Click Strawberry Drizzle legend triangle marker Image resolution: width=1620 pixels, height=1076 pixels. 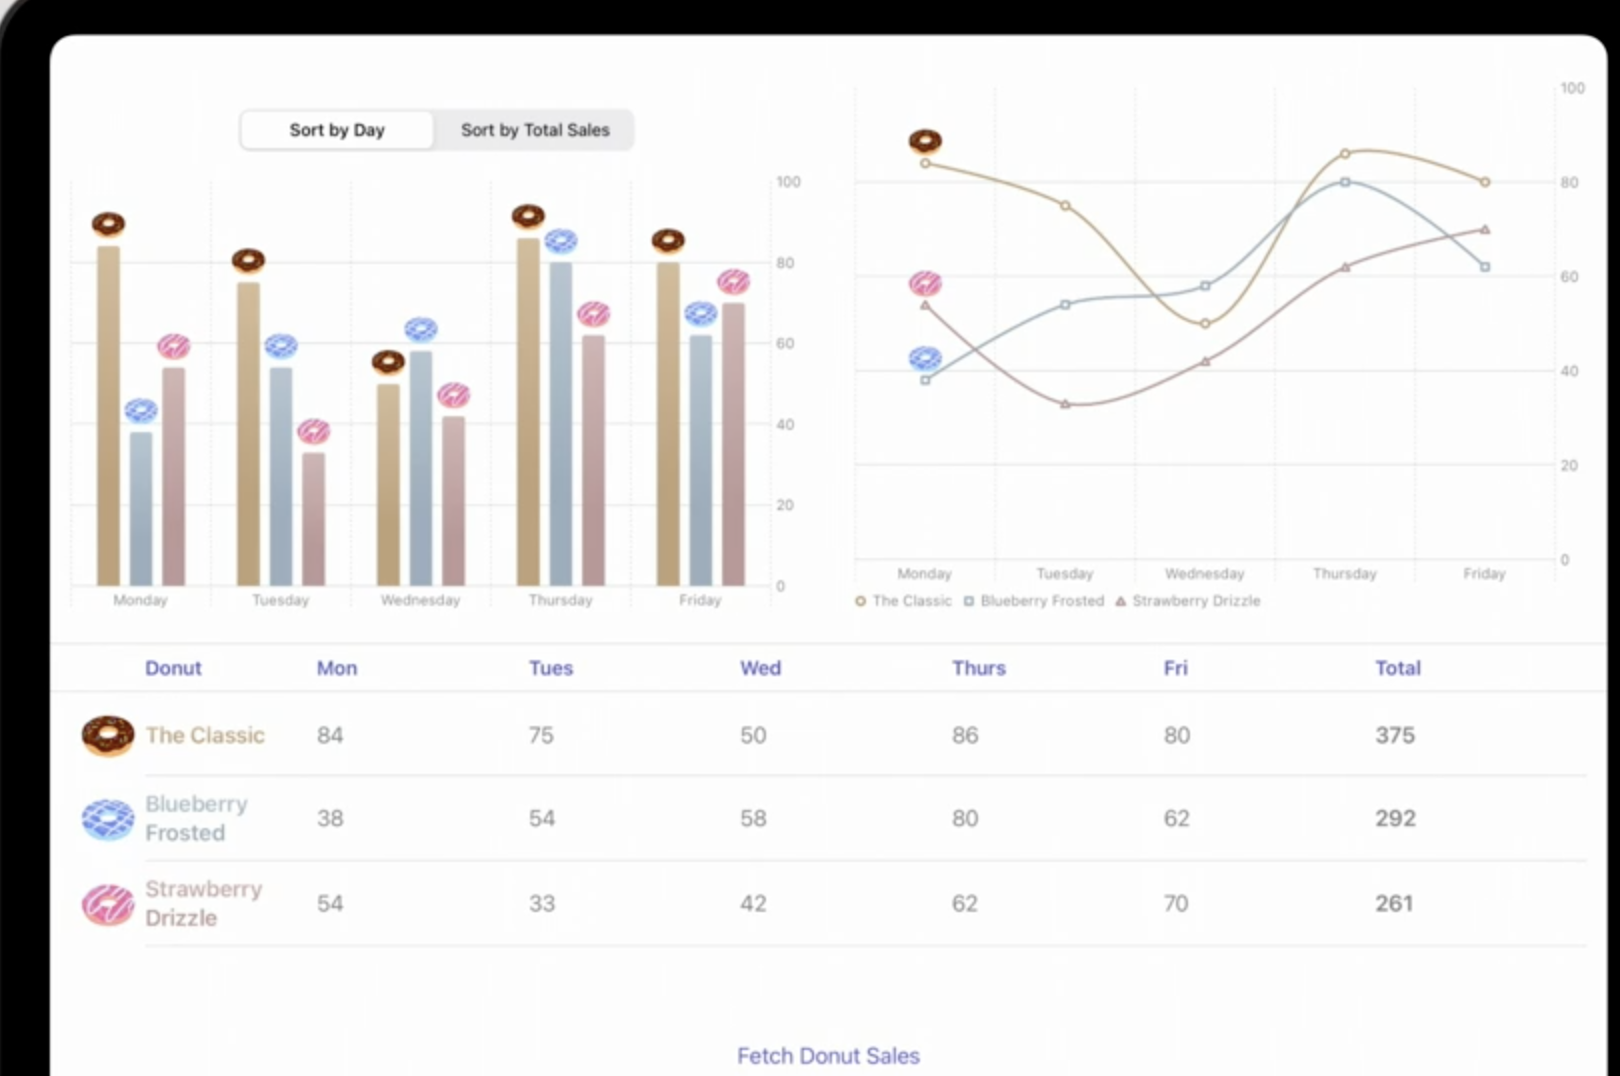[x=1121, y=601]
